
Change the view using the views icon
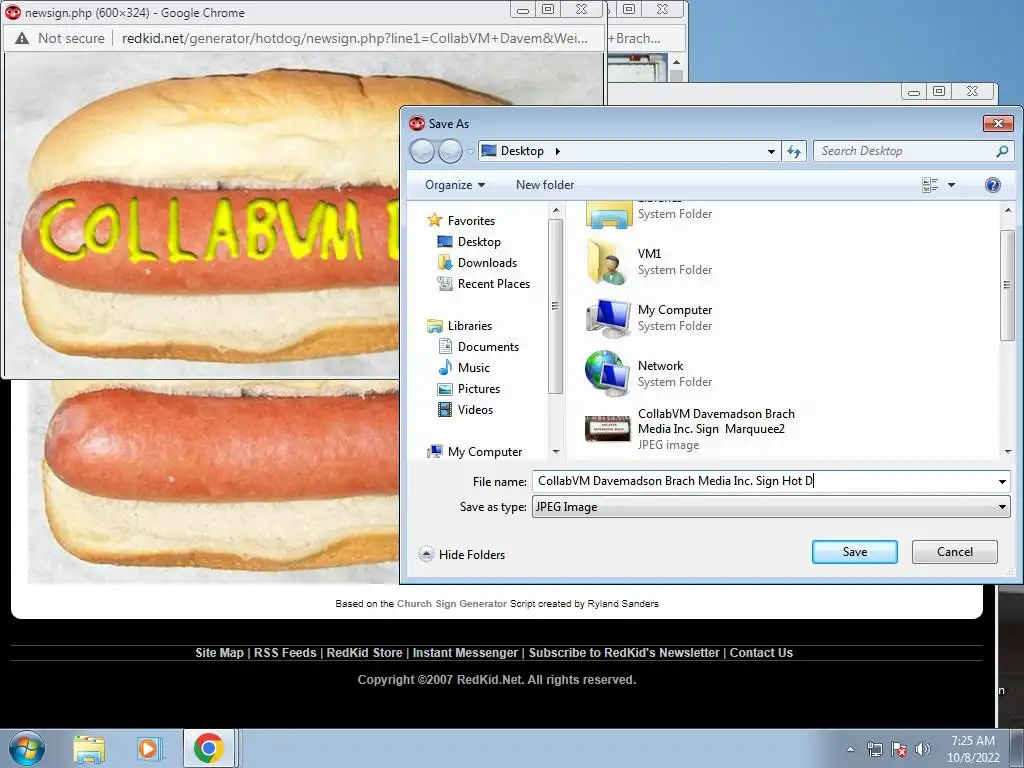click(930, 185)
